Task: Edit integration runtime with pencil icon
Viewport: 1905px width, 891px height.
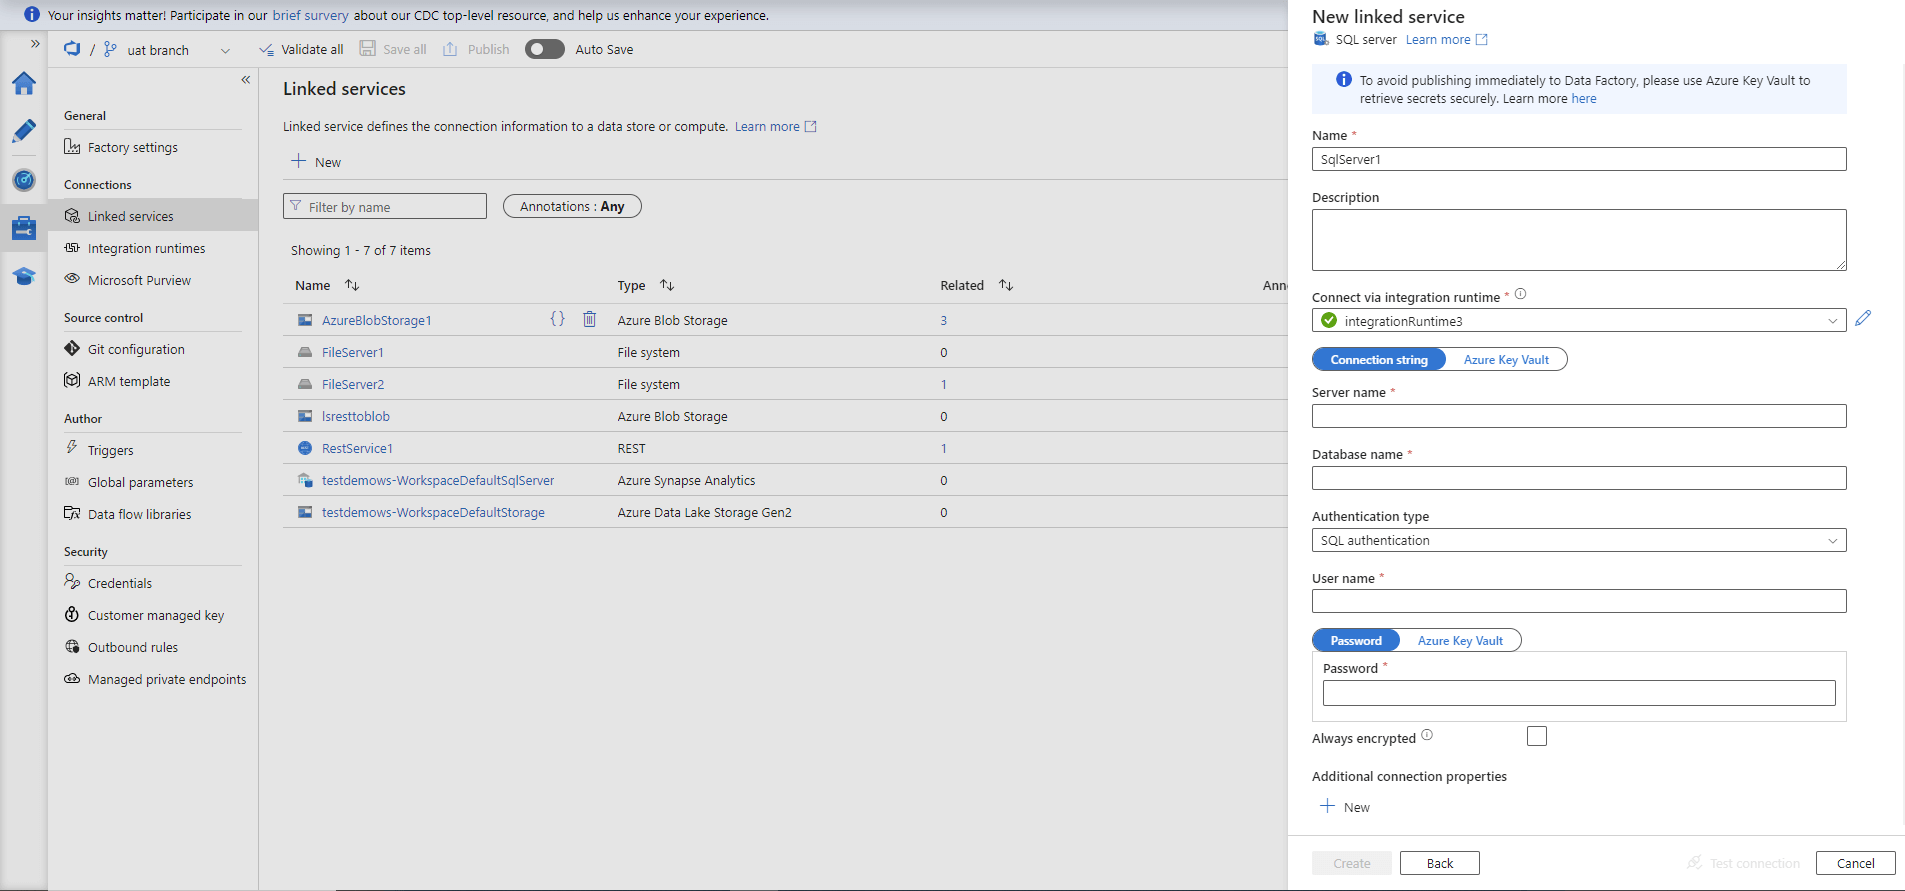Action: [x=1862, y=319]
